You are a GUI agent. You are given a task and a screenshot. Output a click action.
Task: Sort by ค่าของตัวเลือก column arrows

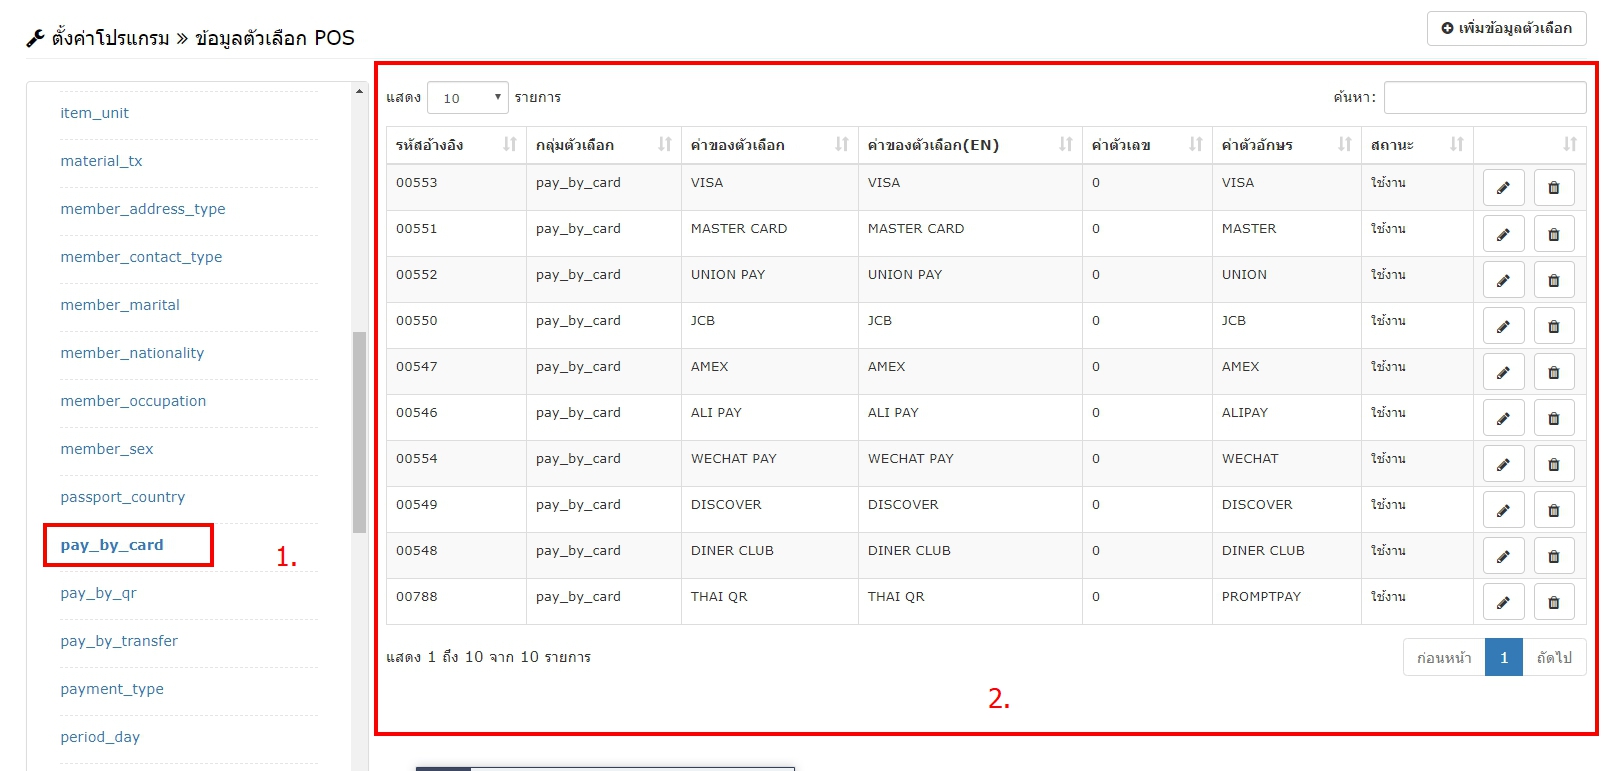(842, 145)
